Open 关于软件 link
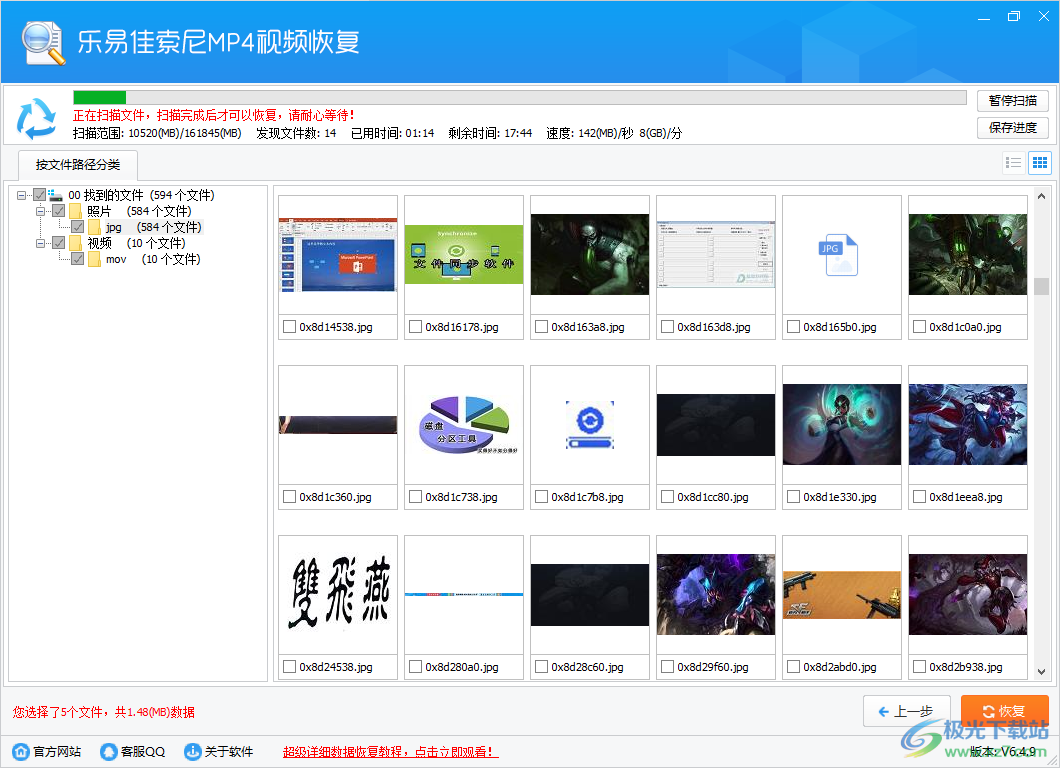 pyautogui.click(x=228, y=752)
